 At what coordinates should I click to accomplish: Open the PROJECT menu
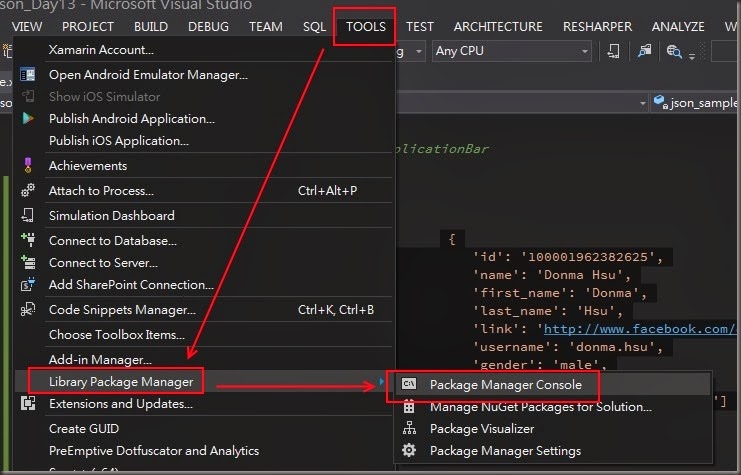coord(88,26)
